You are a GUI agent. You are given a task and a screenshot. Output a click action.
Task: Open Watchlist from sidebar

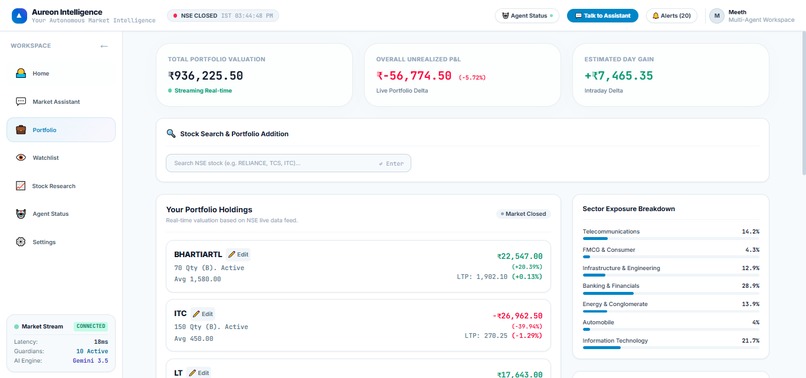[x=61, y=157]
